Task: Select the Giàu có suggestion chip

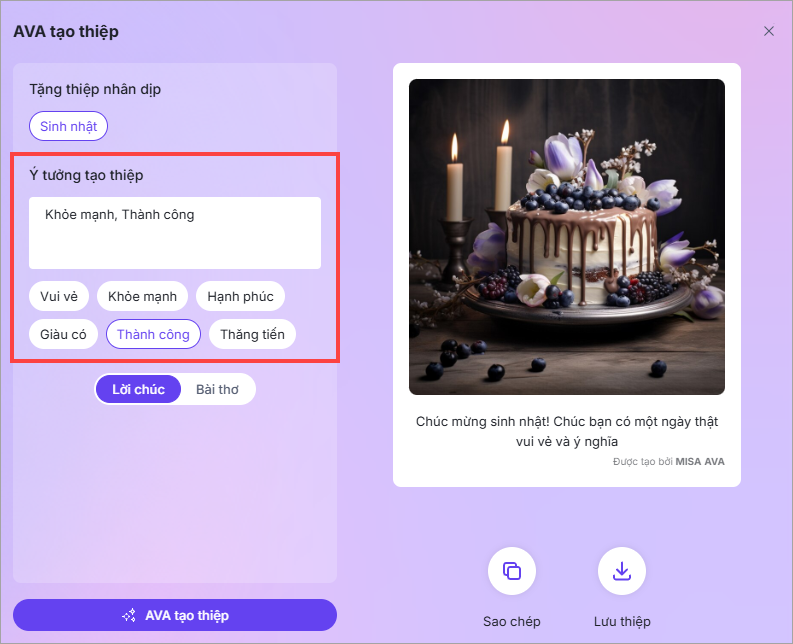Action: pyautogui.click(x=63, y=334)
